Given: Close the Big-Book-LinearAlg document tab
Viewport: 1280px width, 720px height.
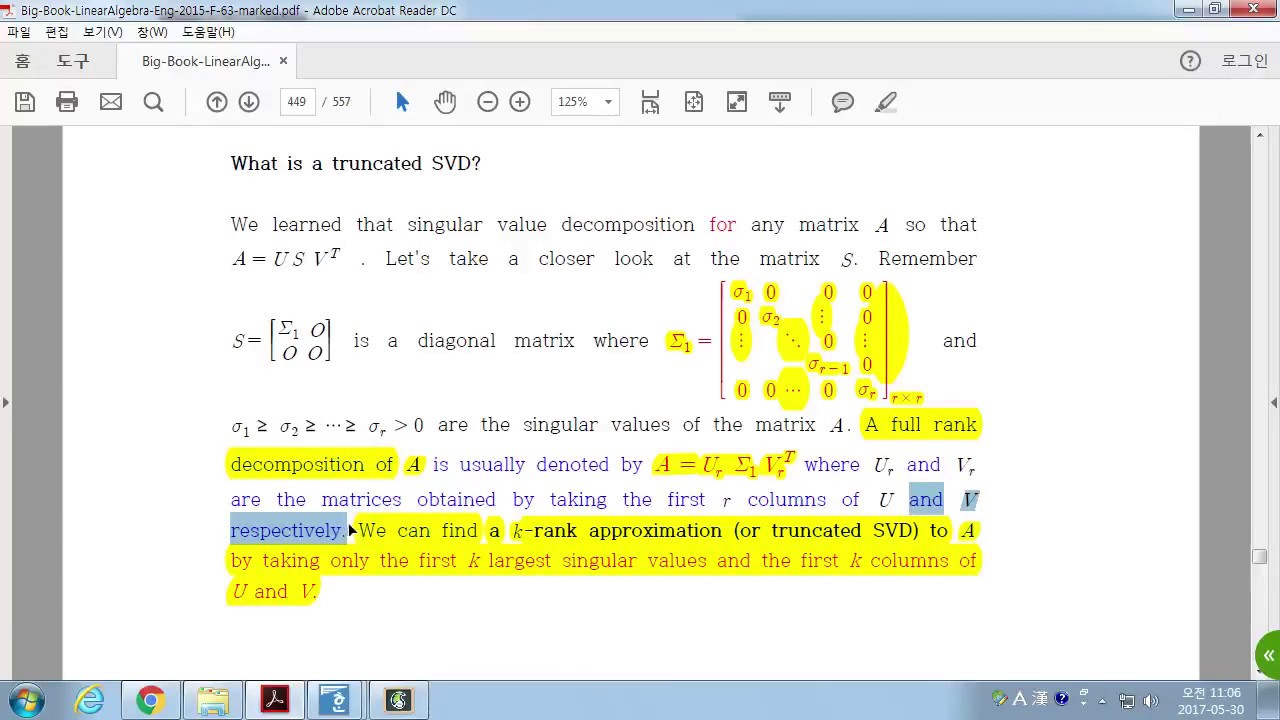Looking at the screenshot, I should (x=283, y=61).
